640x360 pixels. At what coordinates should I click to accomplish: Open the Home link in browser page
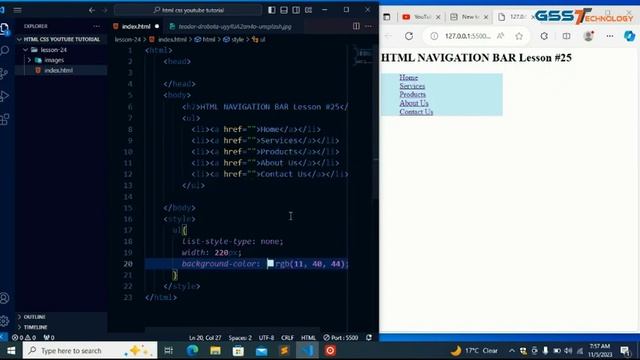coord(409,78)
